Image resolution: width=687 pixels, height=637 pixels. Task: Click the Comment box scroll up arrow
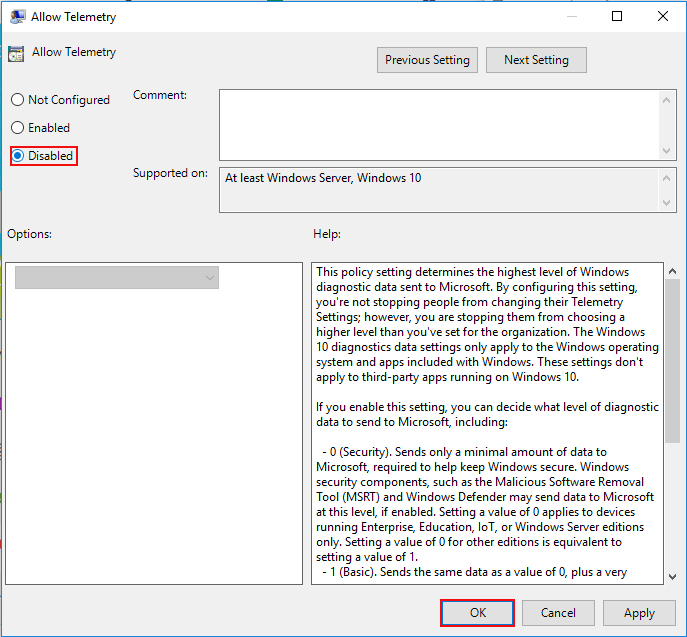point(666,100)
